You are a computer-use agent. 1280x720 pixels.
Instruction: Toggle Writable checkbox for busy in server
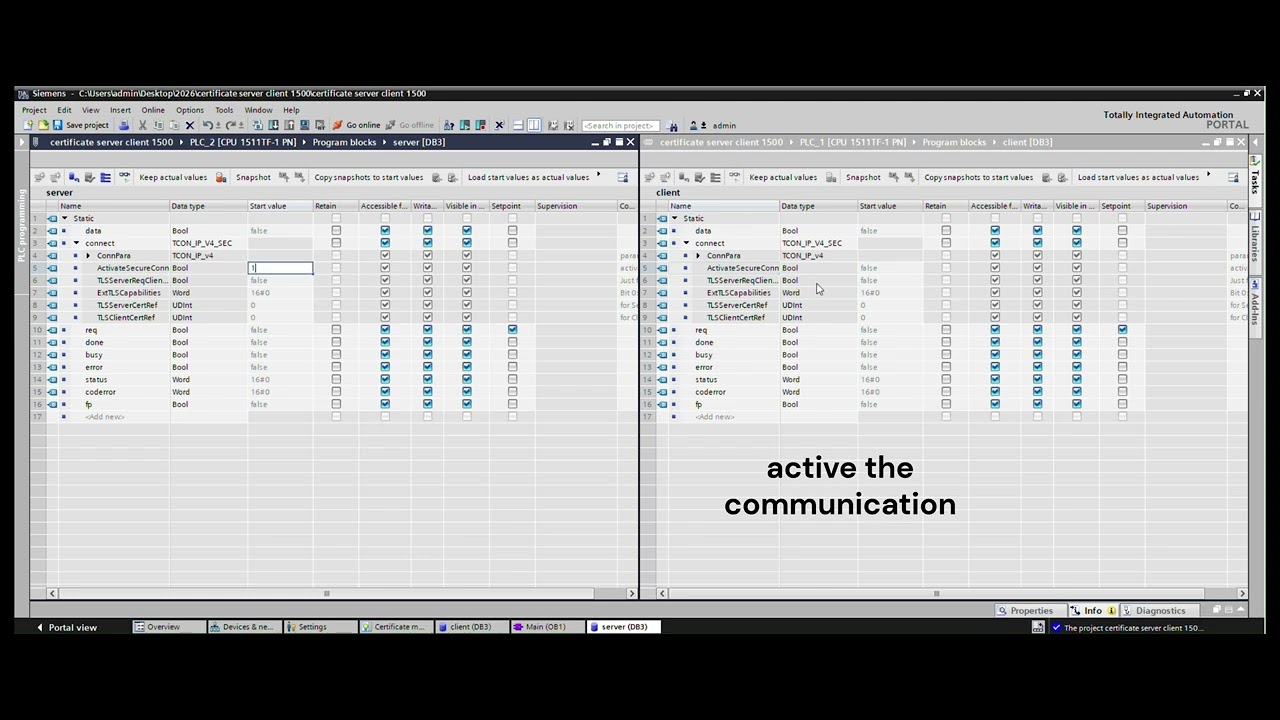tap(427, 354)
